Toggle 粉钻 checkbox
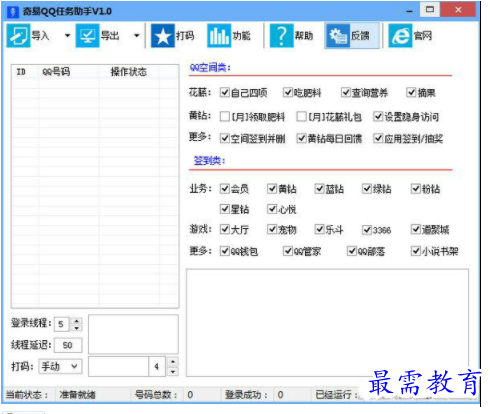This screenshot has width=490, height=414. pyautogui.click(x=416, y=189)
